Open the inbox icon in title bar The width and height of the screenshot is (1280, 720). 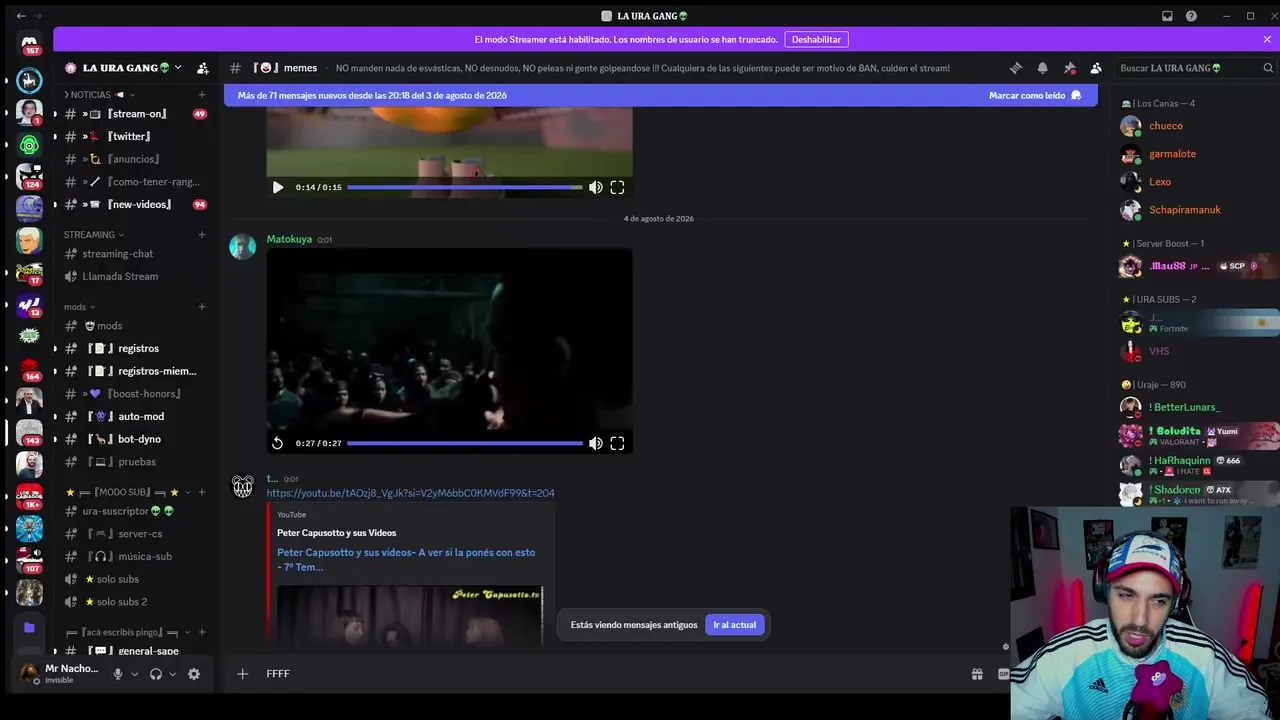point(1167,16)
